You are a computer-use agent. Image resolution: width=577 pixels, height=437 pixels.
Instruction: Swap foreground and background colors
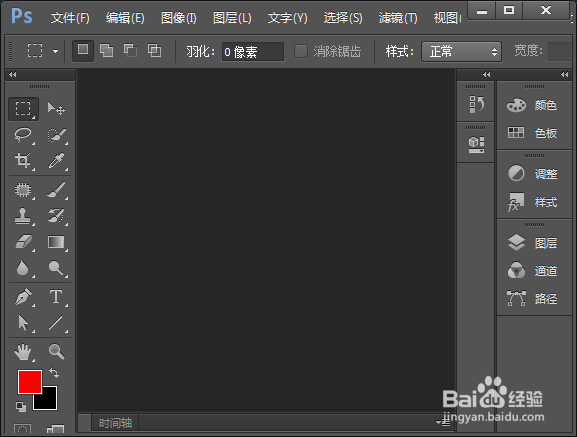click(54, 373)
